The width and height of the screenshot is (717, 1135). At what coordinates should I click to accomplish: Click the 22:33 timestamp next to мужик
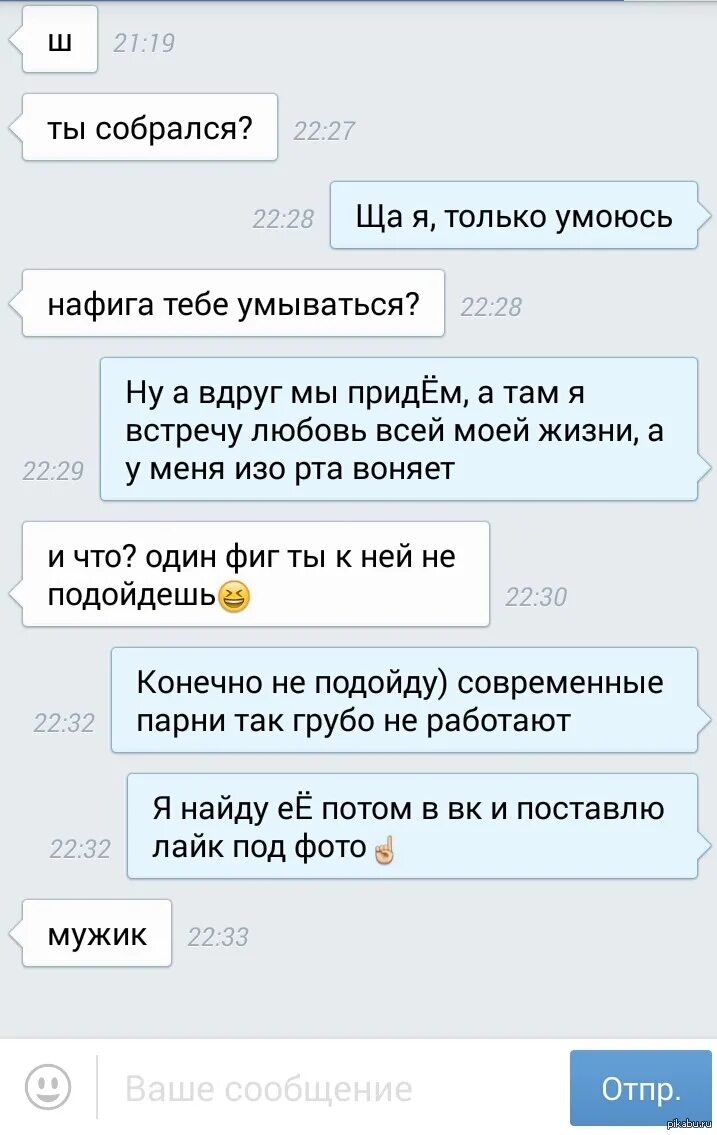[x=218, y=937]
